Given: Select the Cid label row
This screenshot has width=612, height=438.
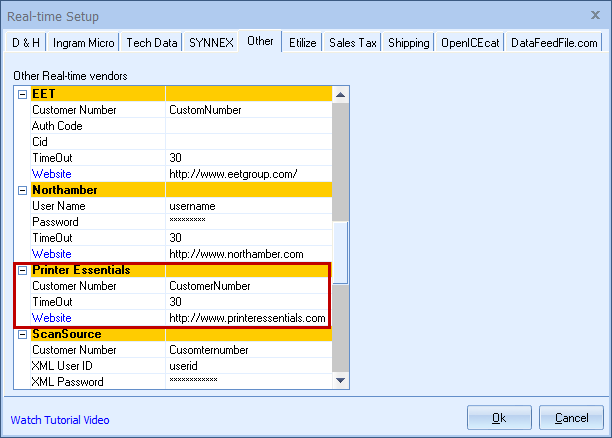Looking at the screenshot, I should click(x=98, y=142).
